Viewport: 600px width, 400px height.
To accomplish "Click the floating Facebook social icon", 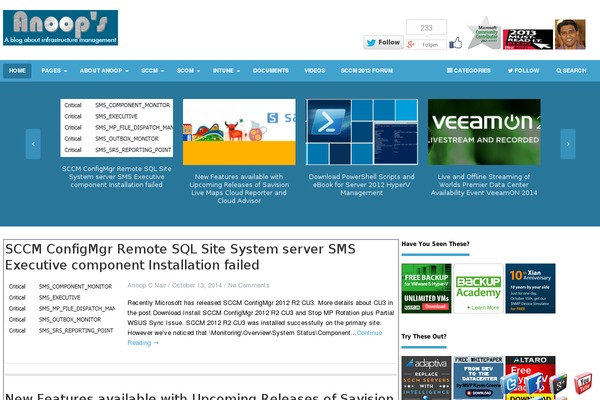I will [x=535, y=383].
